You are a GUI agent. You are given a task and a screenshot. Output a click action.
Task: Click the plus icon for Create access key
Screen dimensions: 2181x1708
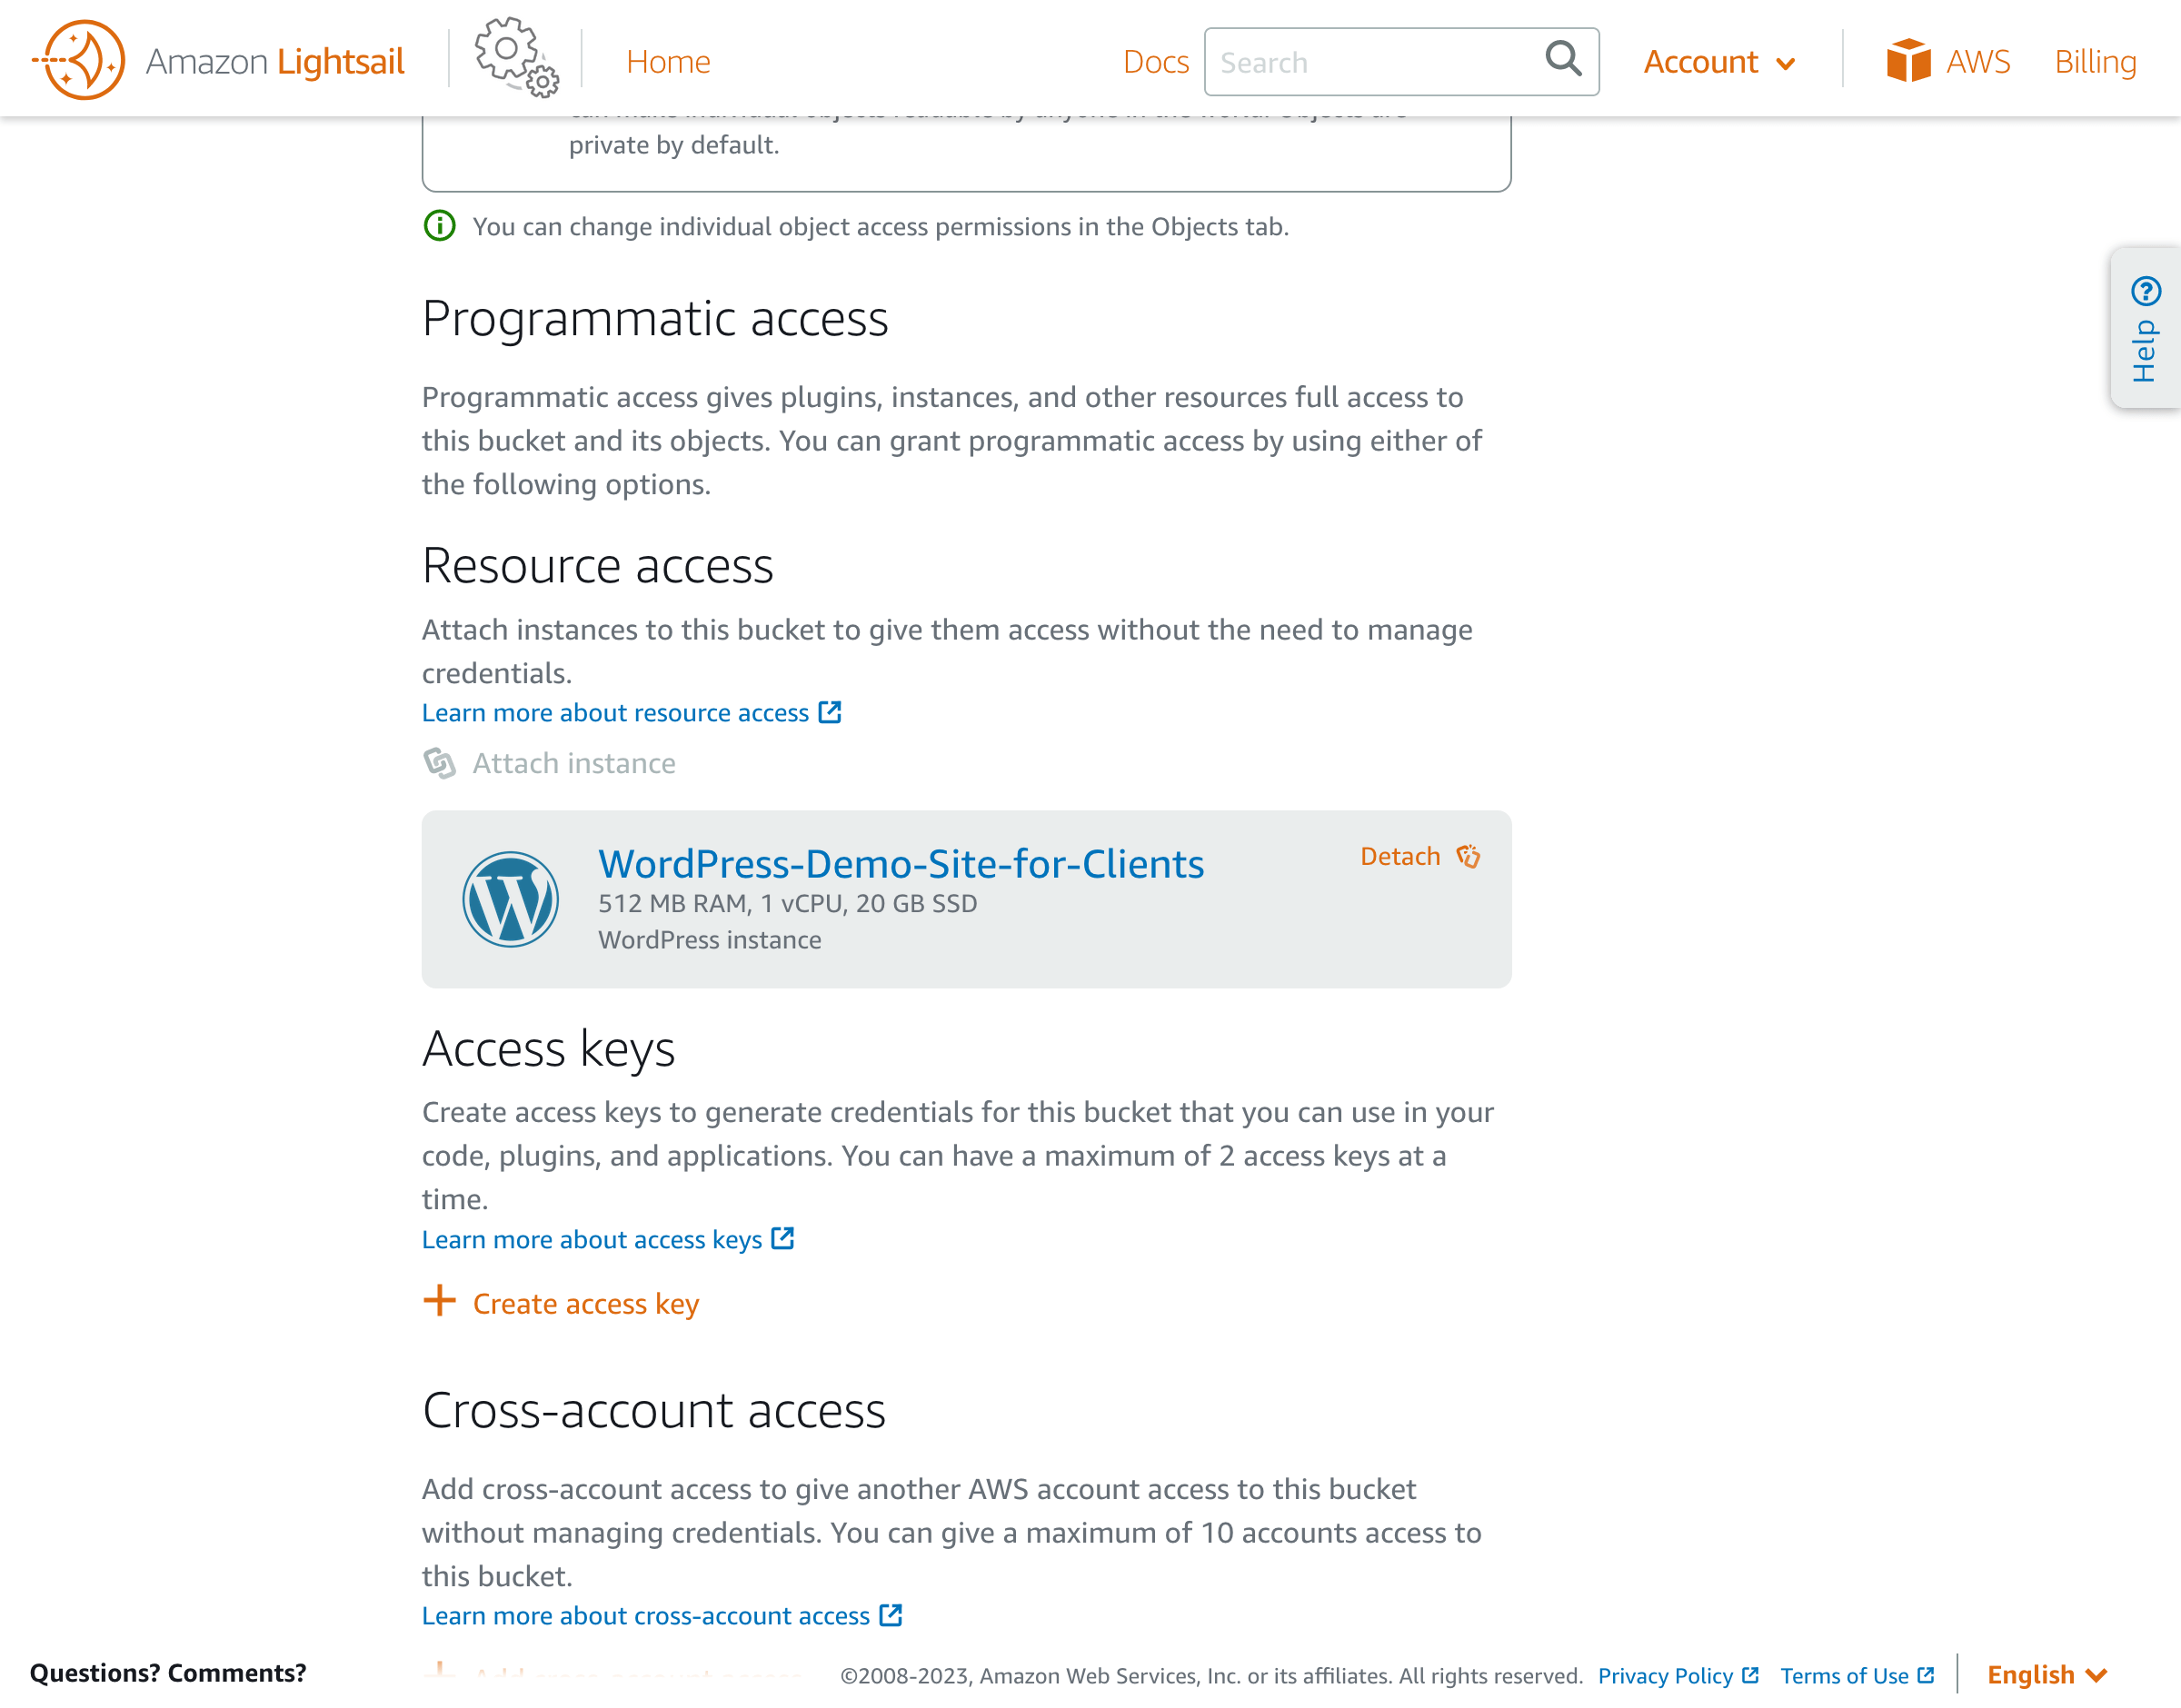tap(440, 1301)
